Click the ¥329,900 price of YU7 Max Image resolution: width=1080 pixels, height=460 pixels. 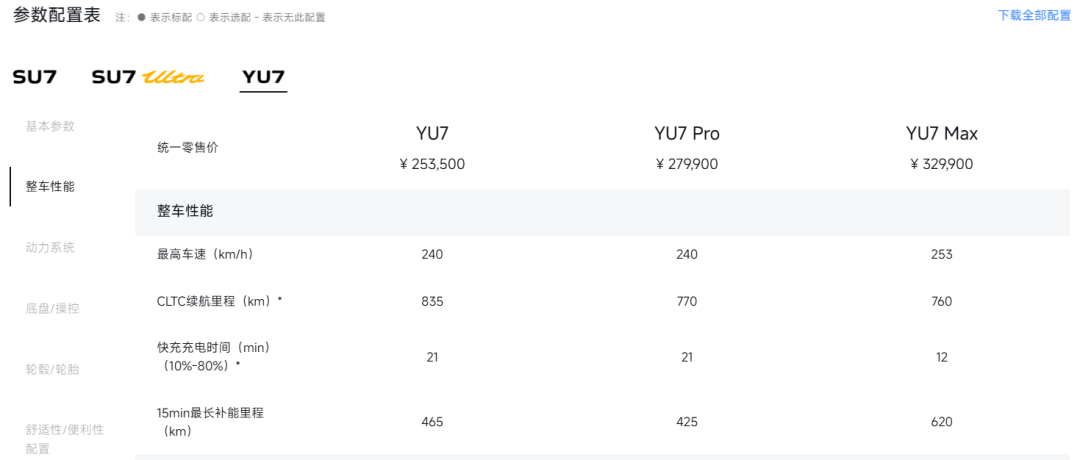click(x=942, y=164)
